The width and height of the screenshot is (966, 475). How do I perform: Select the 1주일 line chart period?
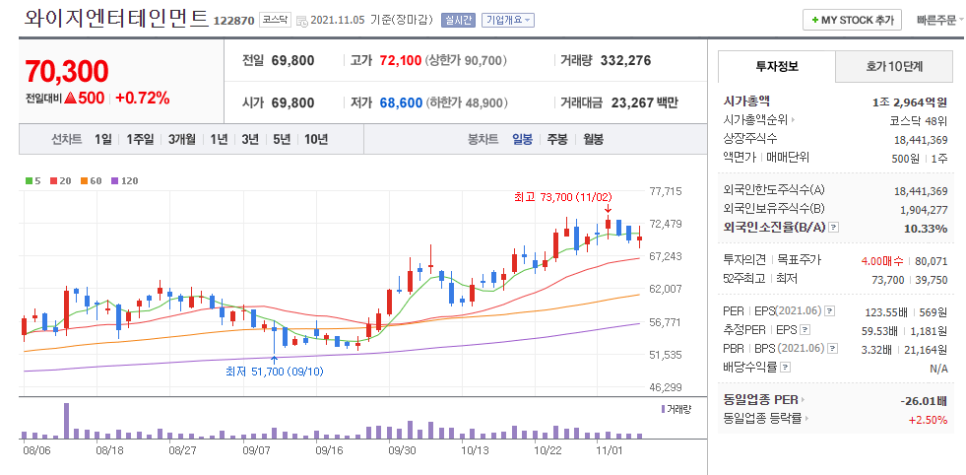[140, 139]
